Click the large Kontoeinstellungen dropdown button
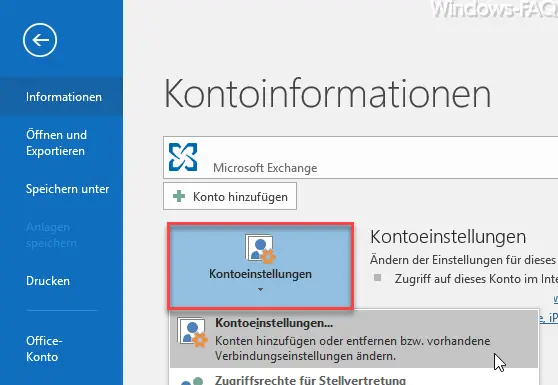 point(260,266)
